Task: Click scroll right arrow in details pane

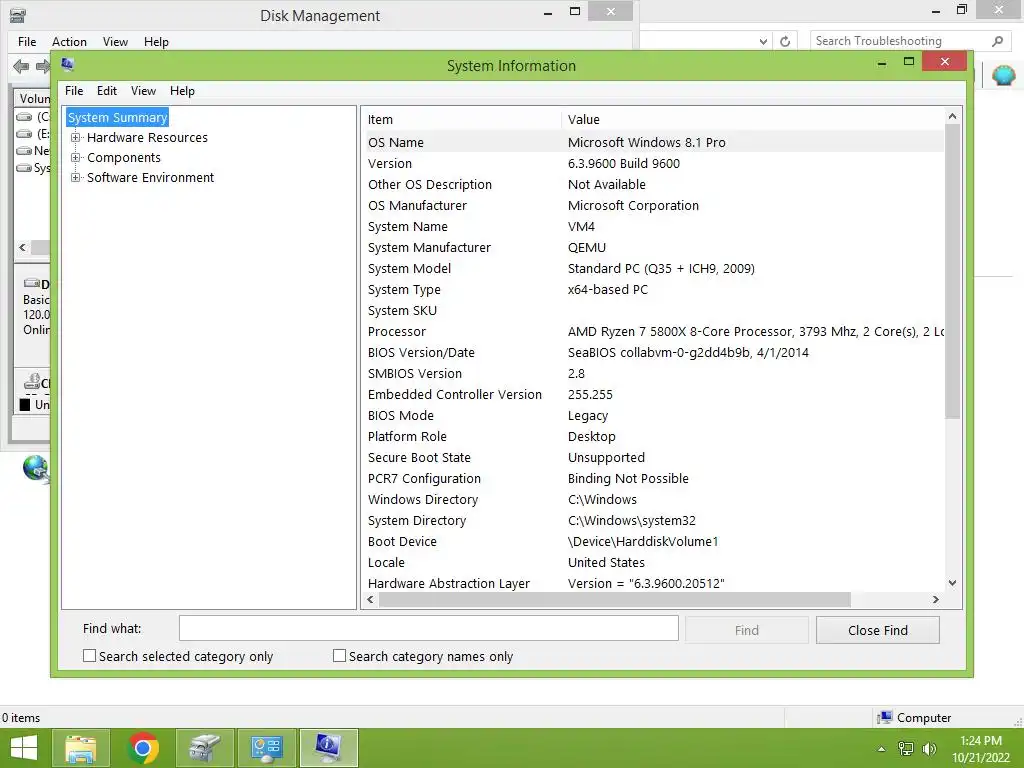Action: click(x=936, y=599)
